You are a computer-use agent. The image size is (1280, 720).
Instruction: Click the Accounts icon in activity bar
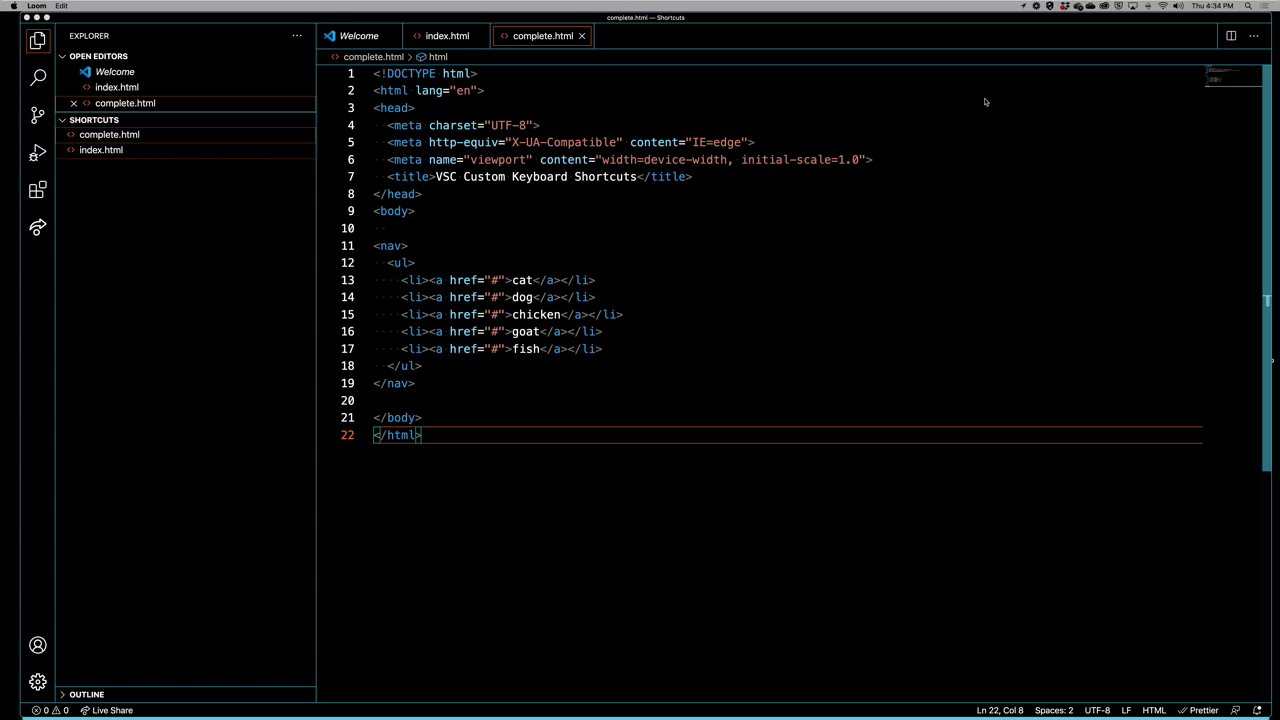click(37, 646)
